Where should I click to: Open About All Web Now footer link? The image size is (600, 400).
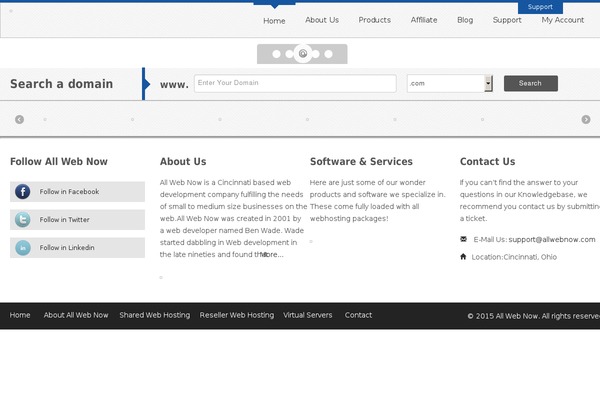[76, 315]
